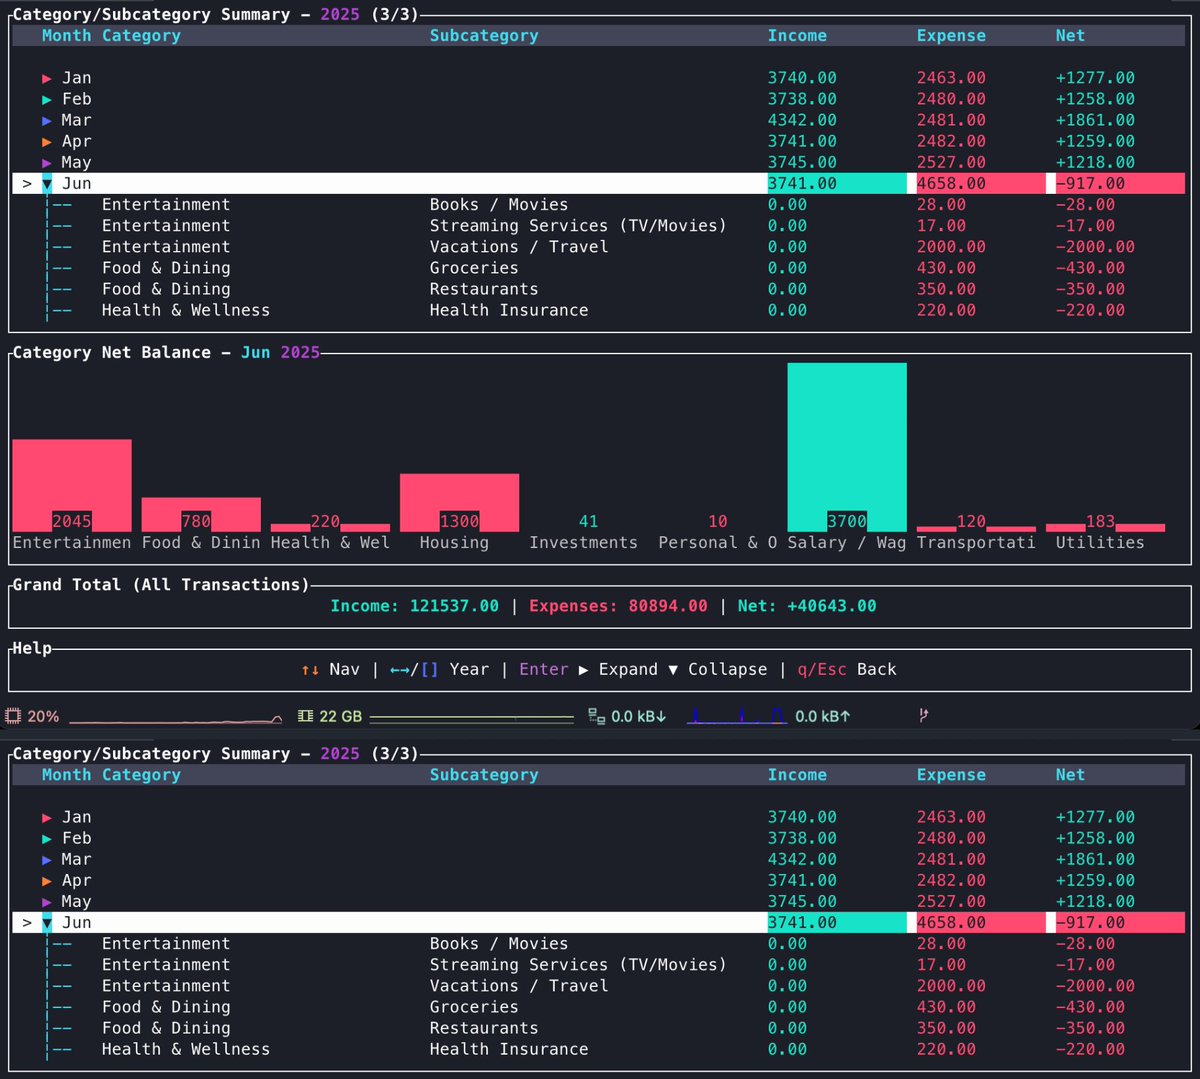
Task: Toggle the Jun row collapsed state
Action: 46,183
